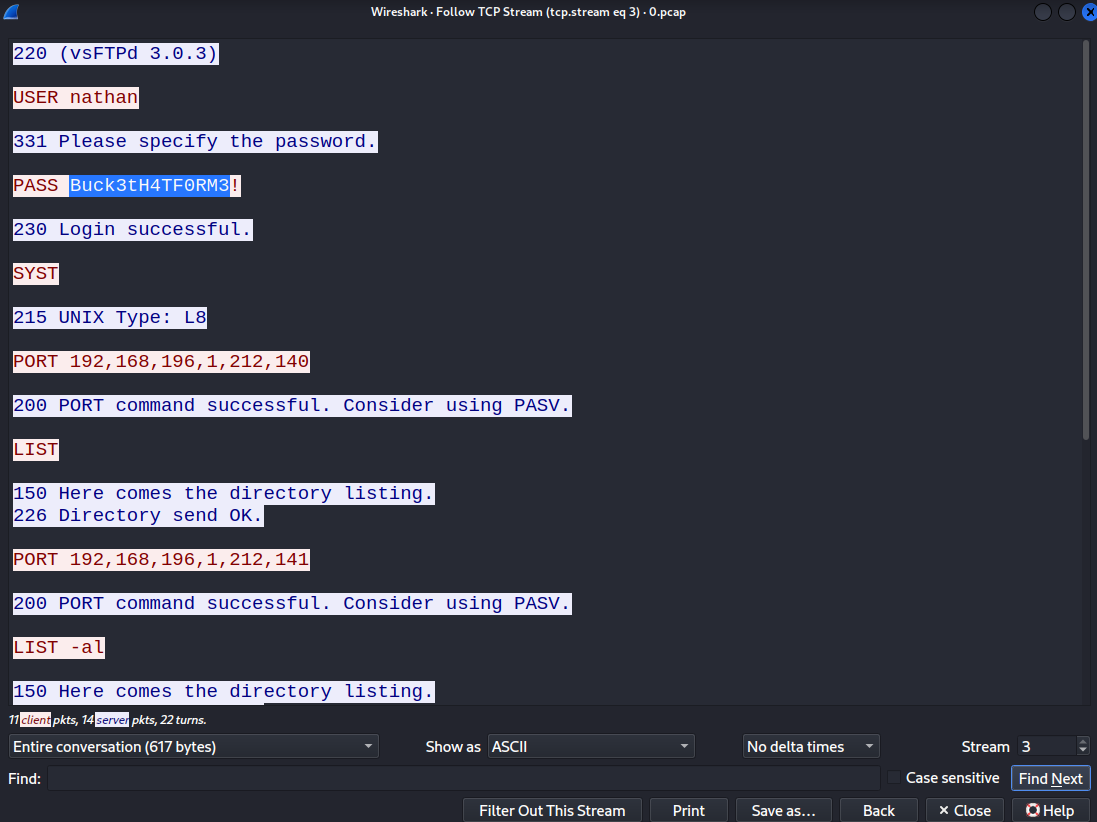Open the Show as ASCII dropdown

click(x=590, y=746)
